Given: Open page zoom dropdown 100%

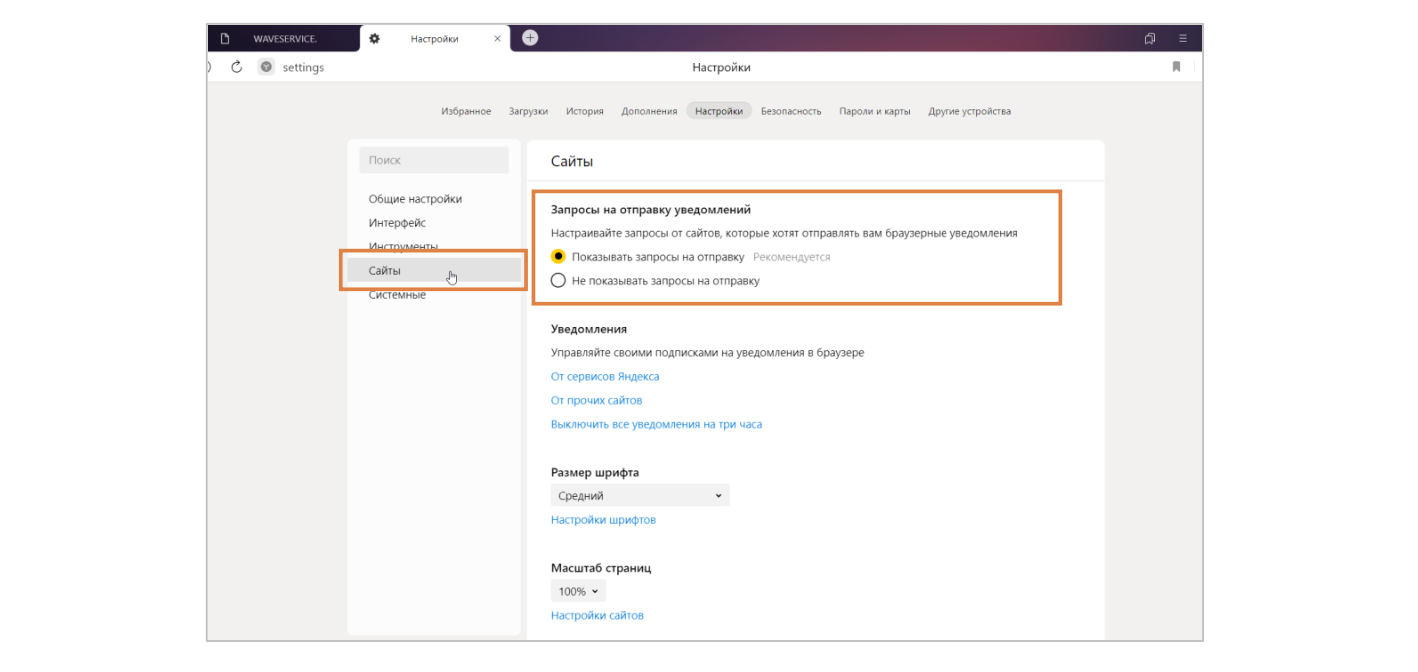Looking at the screenshot, I should 578,592.
